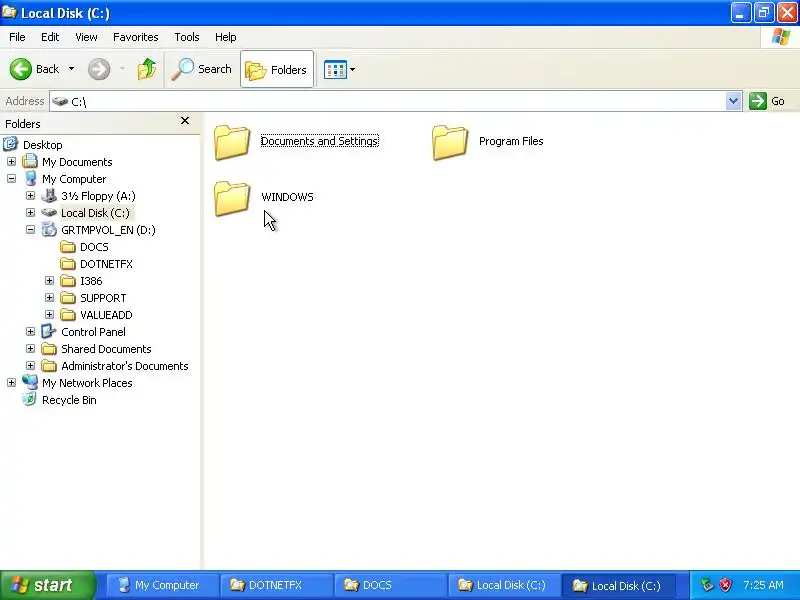Click the floppy drive icon in tree
800x600 pixels.
[x=49, y=195]
